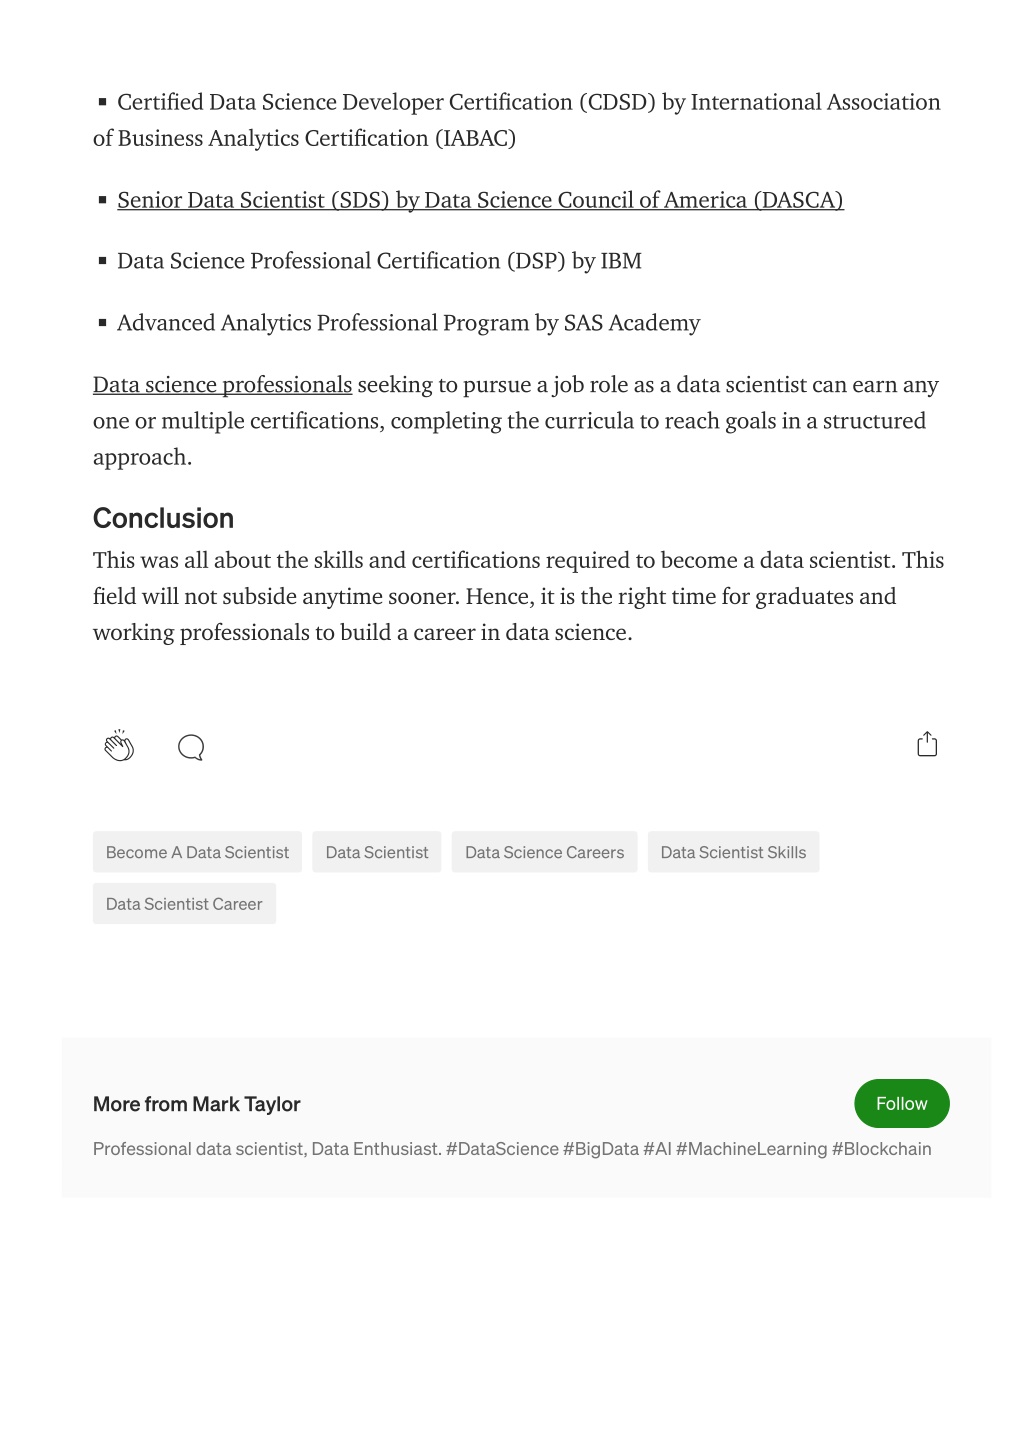
Task: Clap for this article
Action: 119,746
